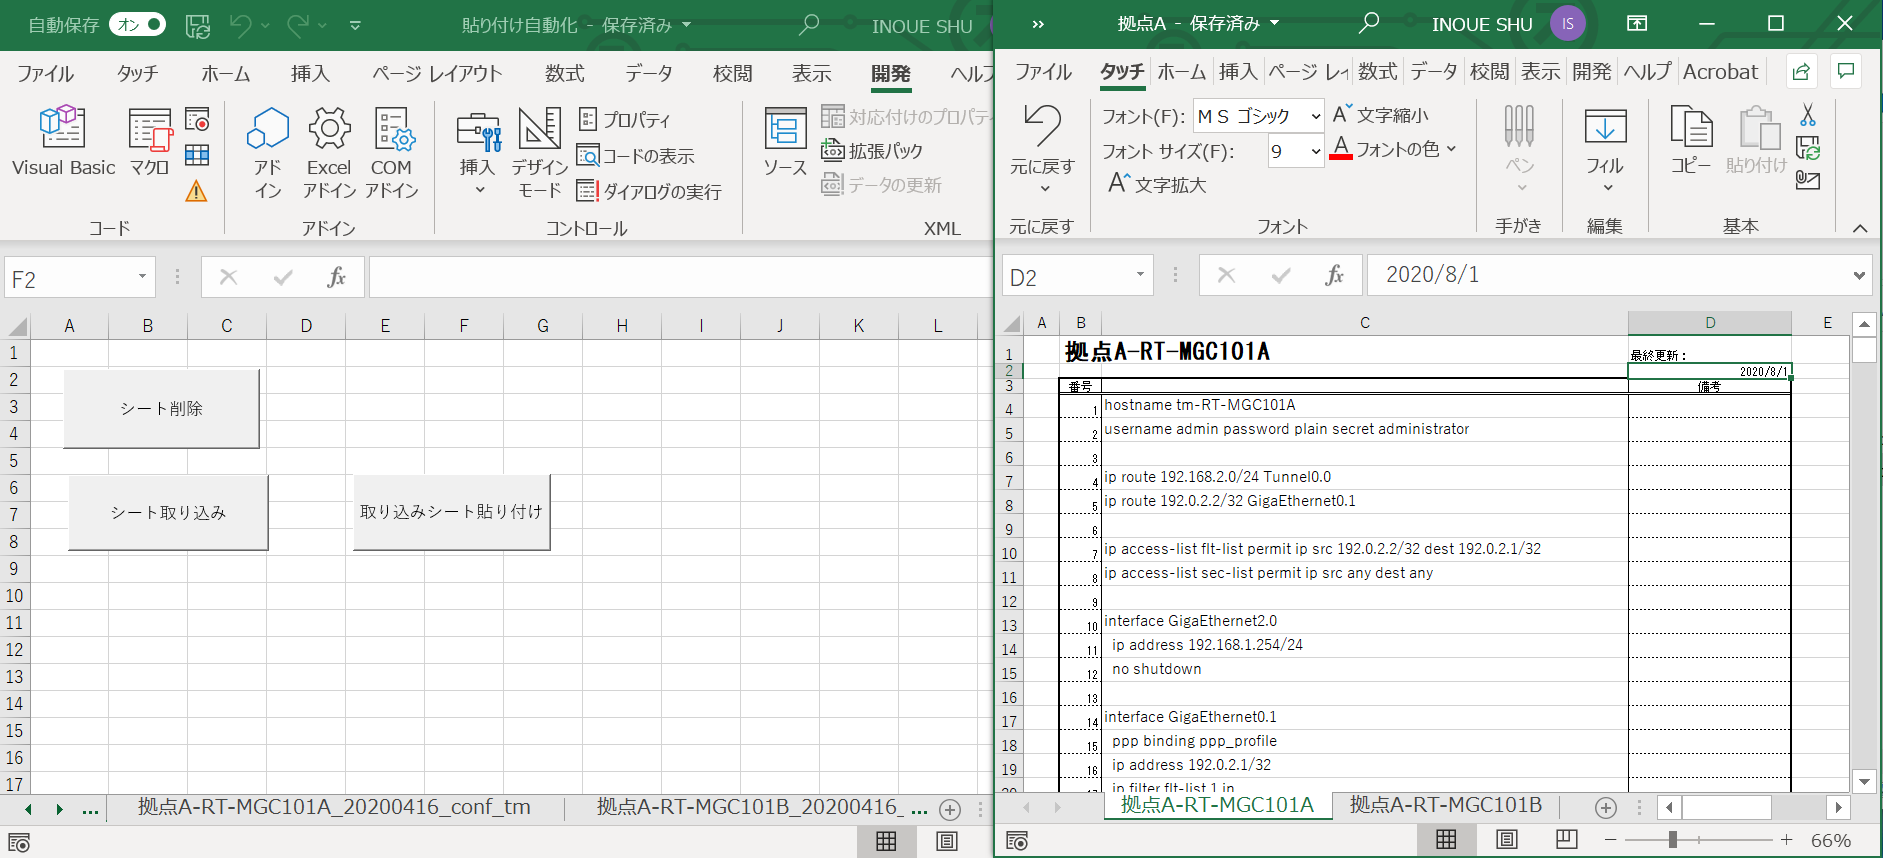Click the Share icon in right window

click(x=1801, y=71)
